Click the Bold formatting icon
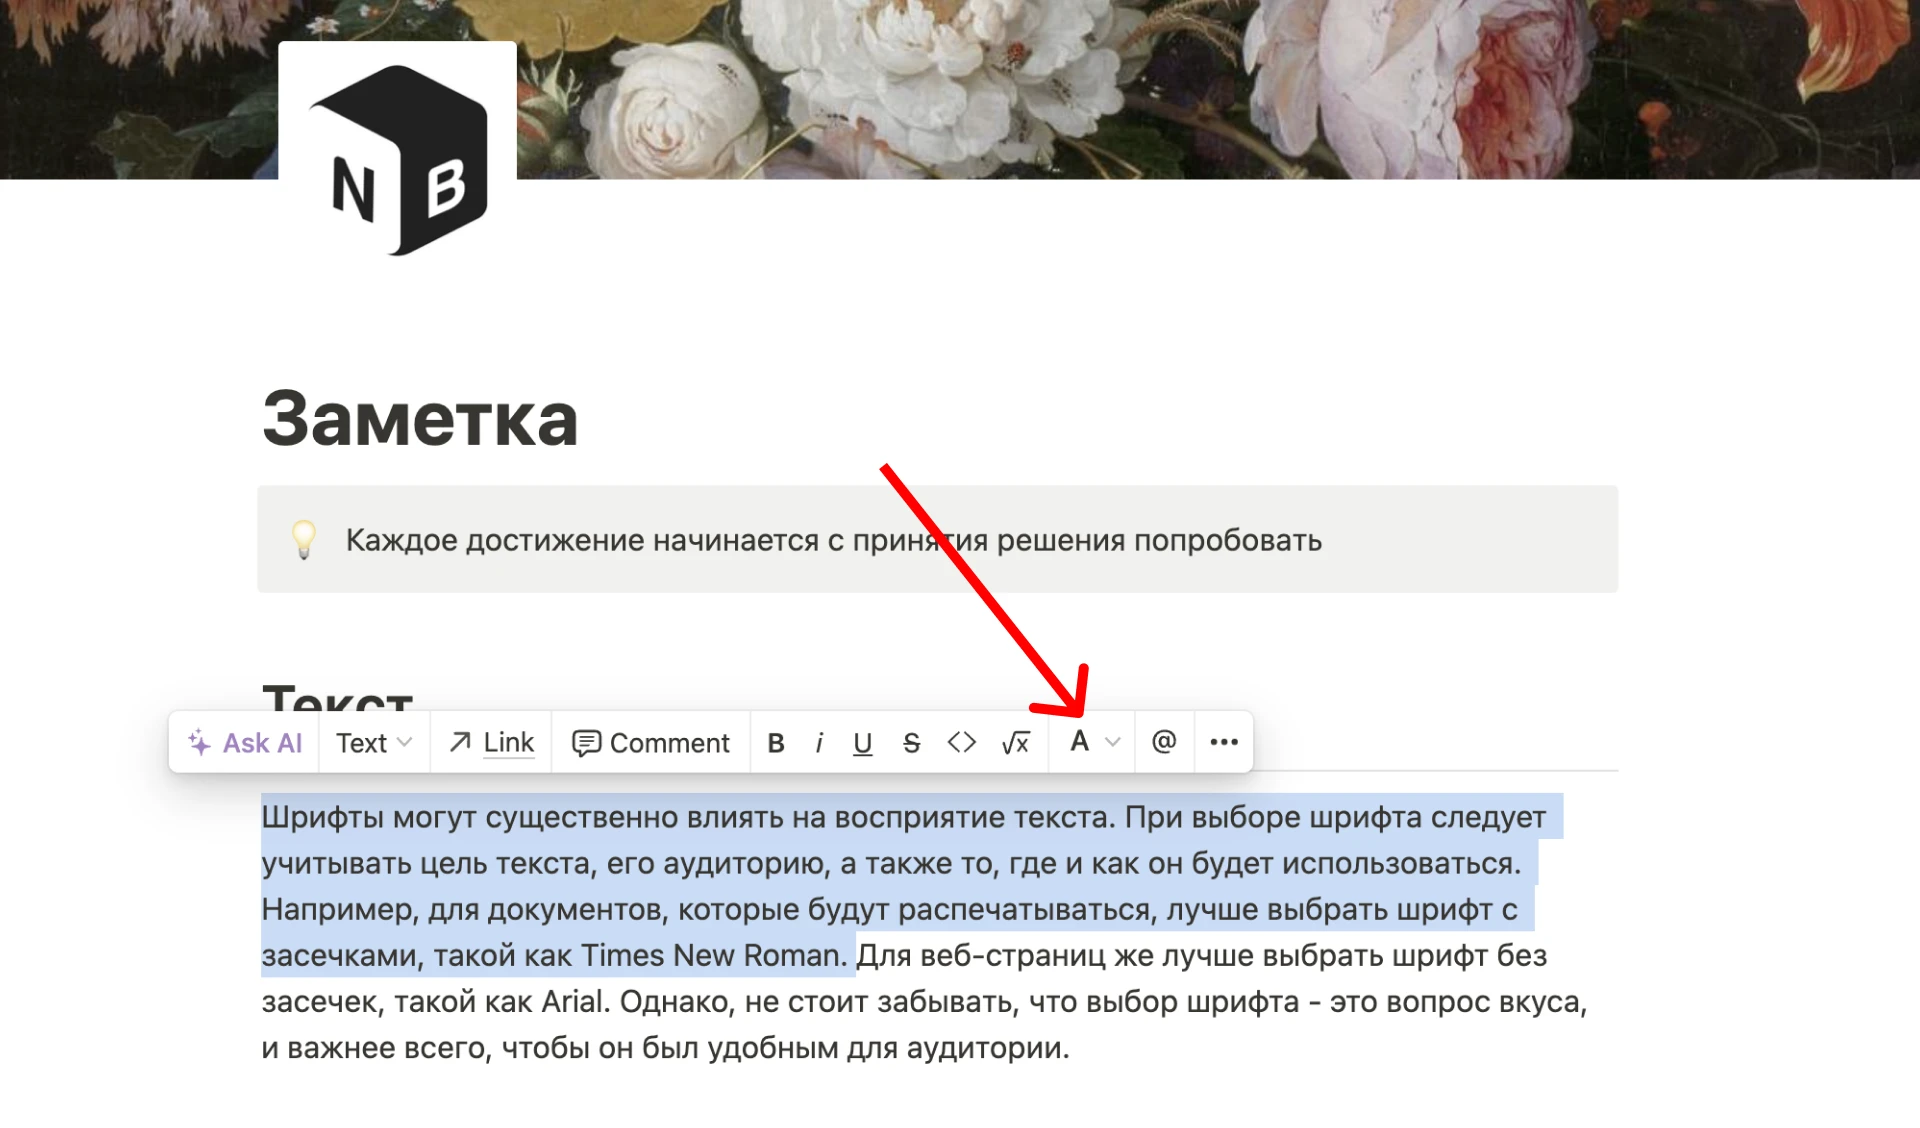 point(775,741)
